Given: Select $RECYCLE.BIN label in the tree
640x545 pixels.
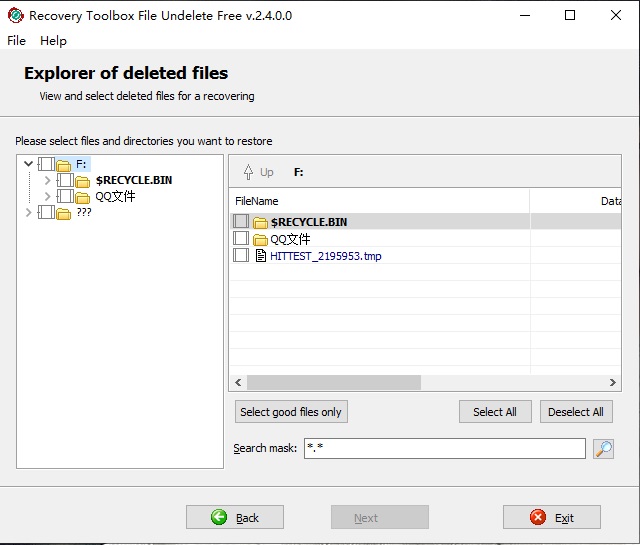Looking at the screenshot, I should pos(134,180).
